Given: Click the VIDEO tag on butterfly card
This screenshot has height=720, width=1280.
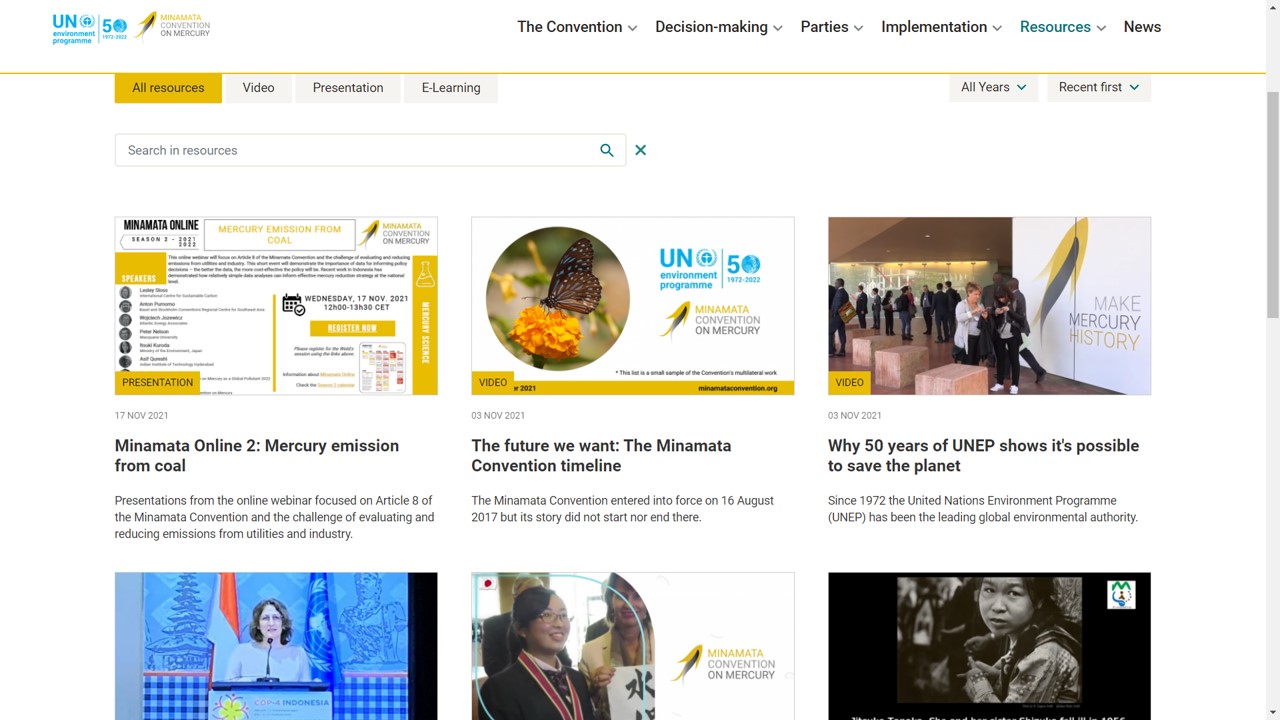Looking at the screenshot, I should [493, 382].
